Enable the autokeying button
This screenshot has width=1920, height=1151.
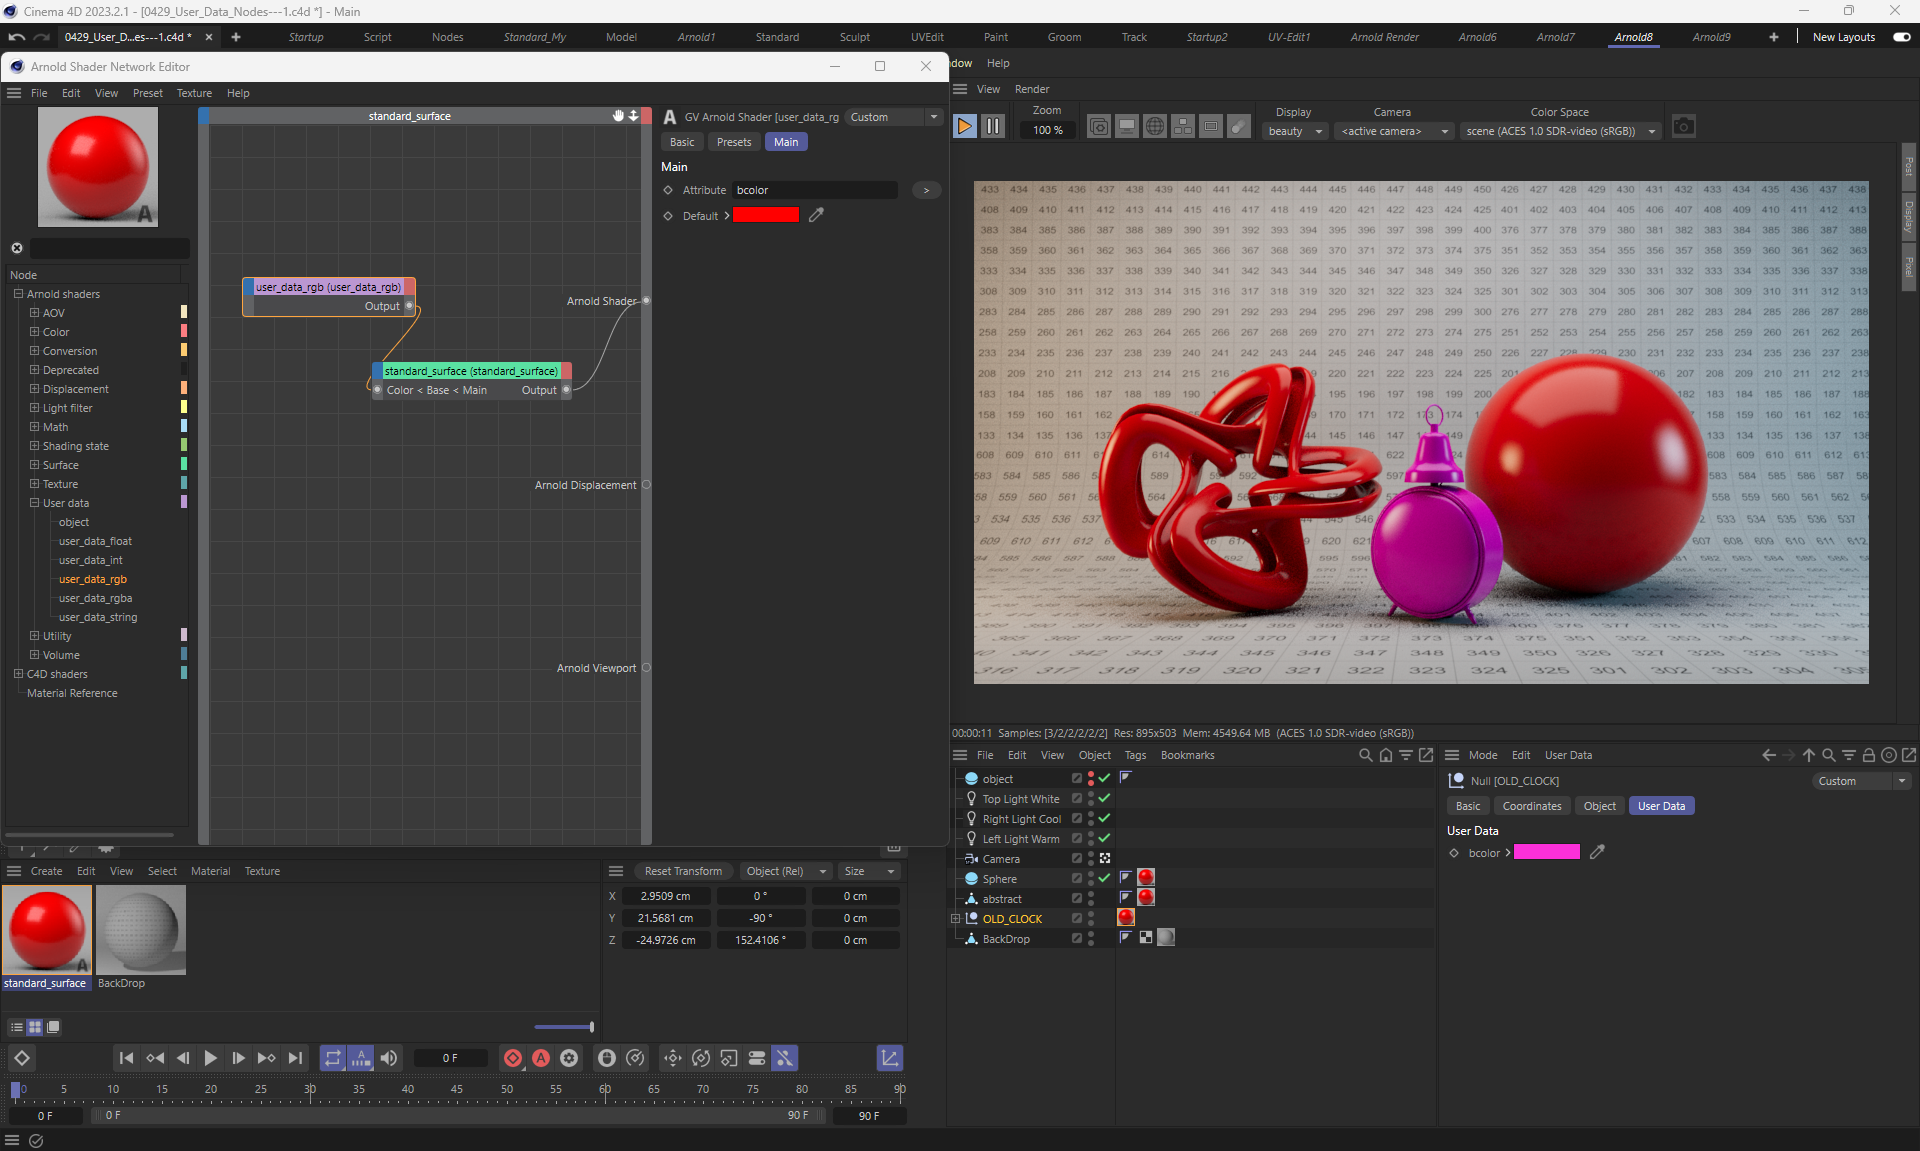pyautogui.click(x=541, y=1058)
